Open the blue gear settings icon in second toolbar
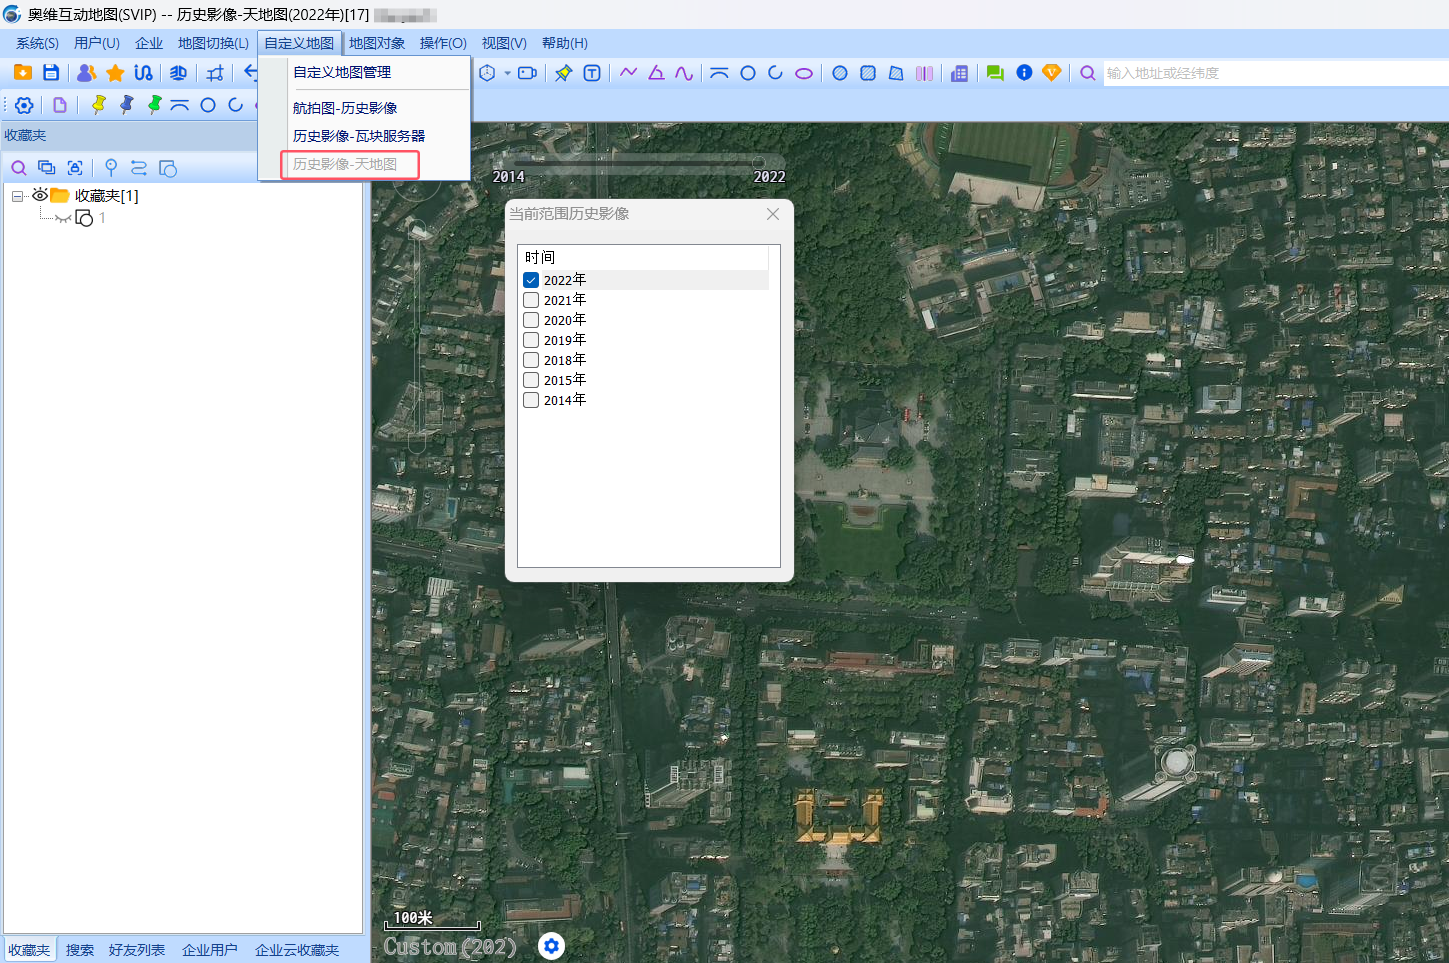The image size is (1449, 963). tap(24, 105)
